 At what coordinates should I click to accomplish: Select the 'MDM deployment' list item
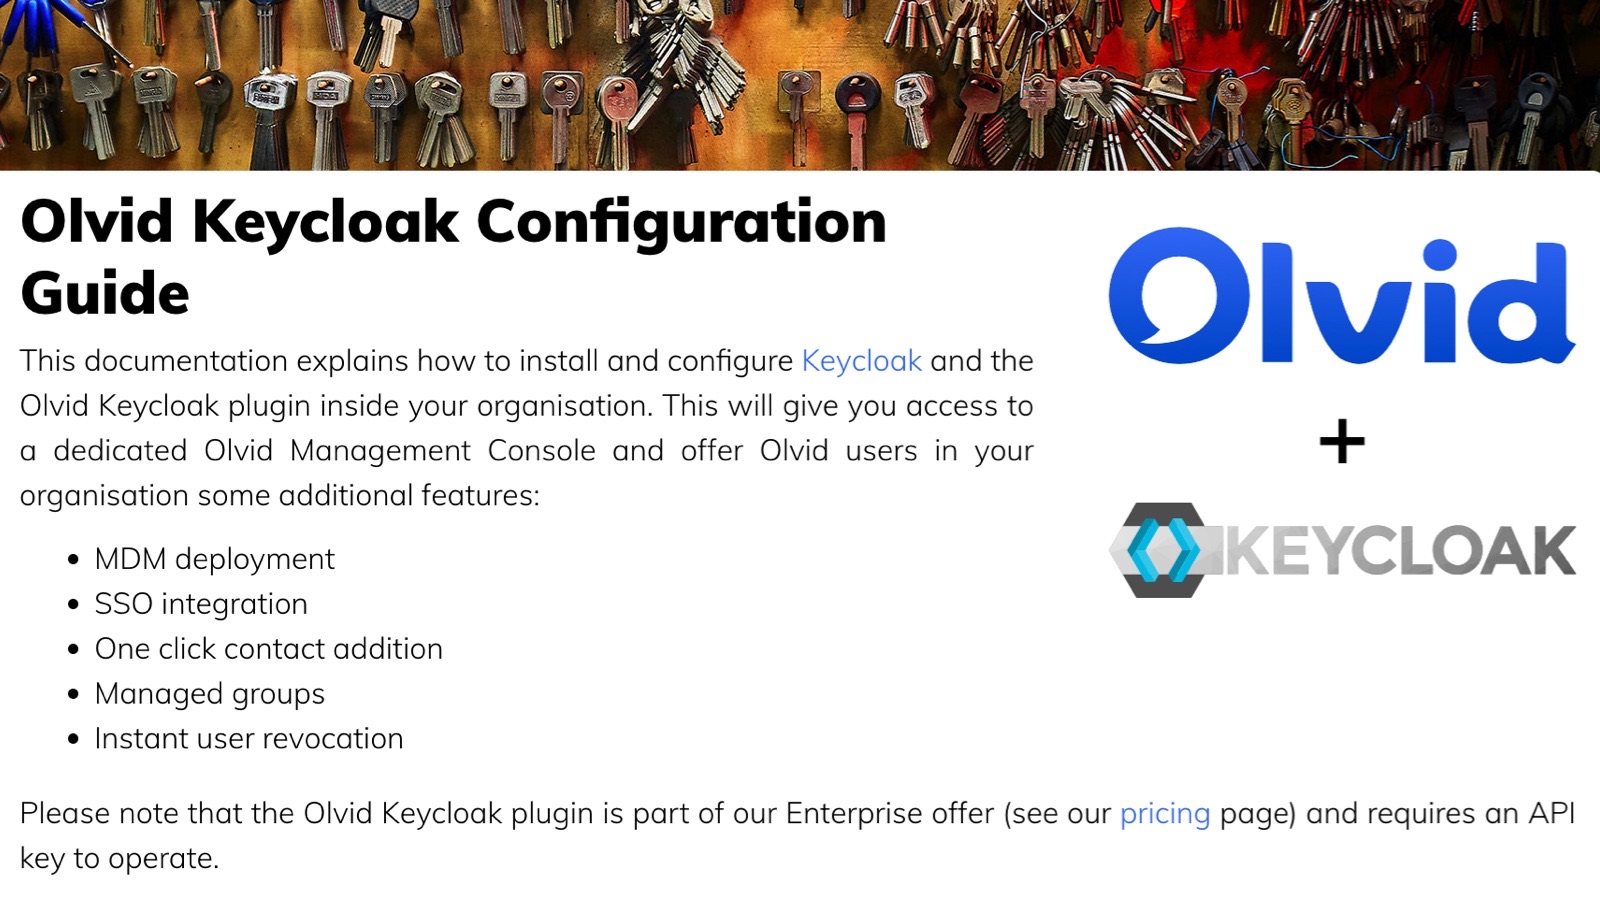pyautogui.click(x=214, y=559)
